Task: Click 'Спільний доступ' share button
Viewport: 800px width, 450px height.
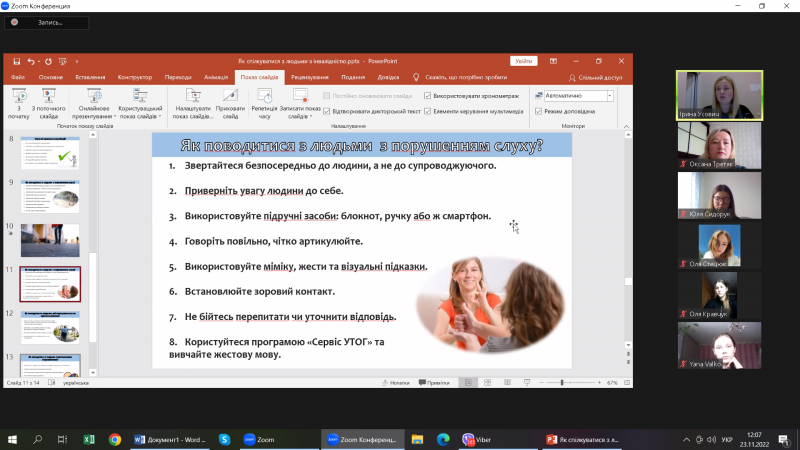Action: click(595, 77)
